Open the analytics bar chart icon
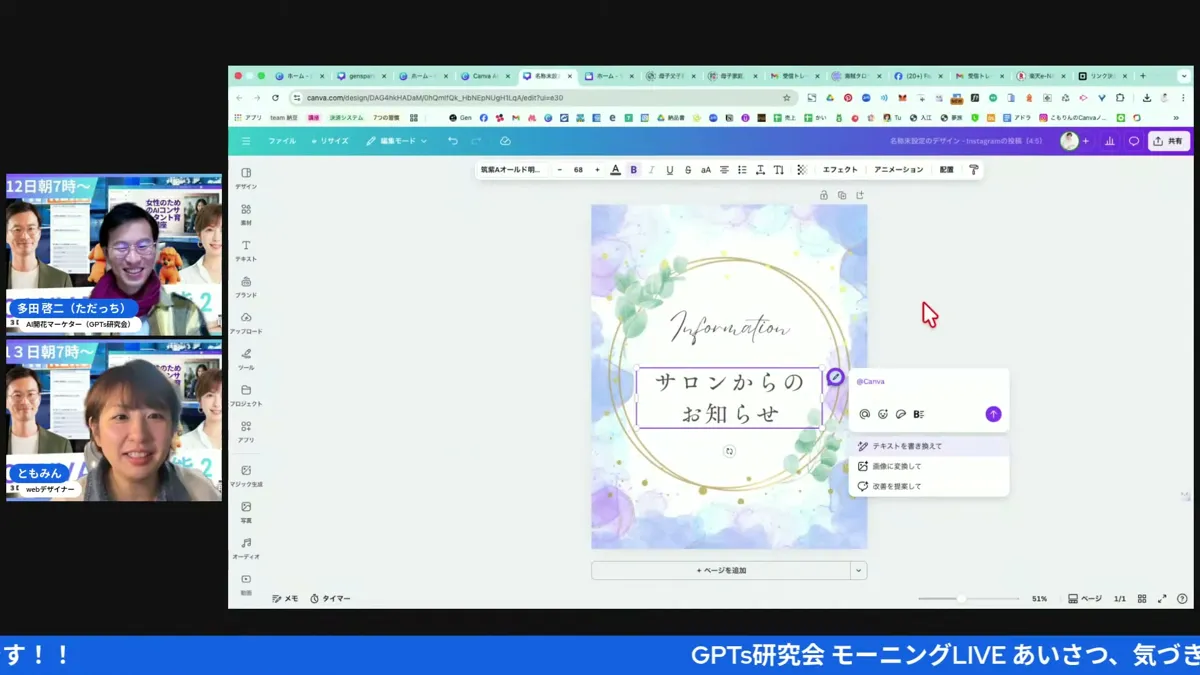1200x675 pixels. click(1110, 141)
